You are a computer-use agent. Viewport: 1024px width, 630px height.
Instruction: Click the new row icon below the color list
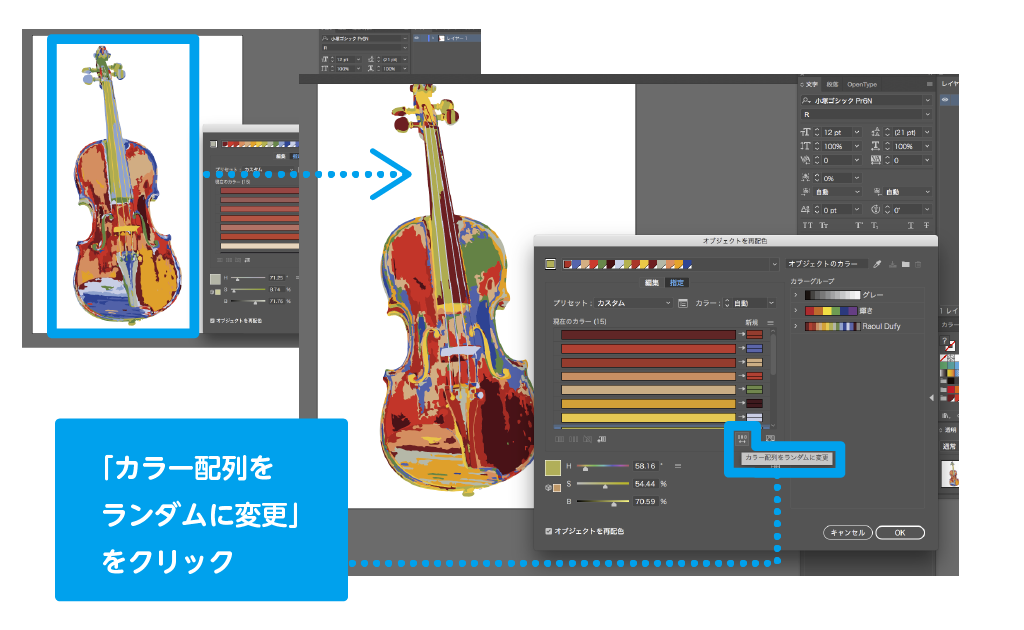[x=601, y=439]
